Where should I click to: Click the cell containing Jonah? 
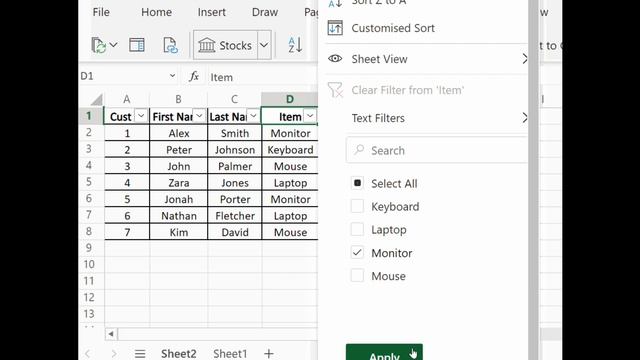(178, 199)
